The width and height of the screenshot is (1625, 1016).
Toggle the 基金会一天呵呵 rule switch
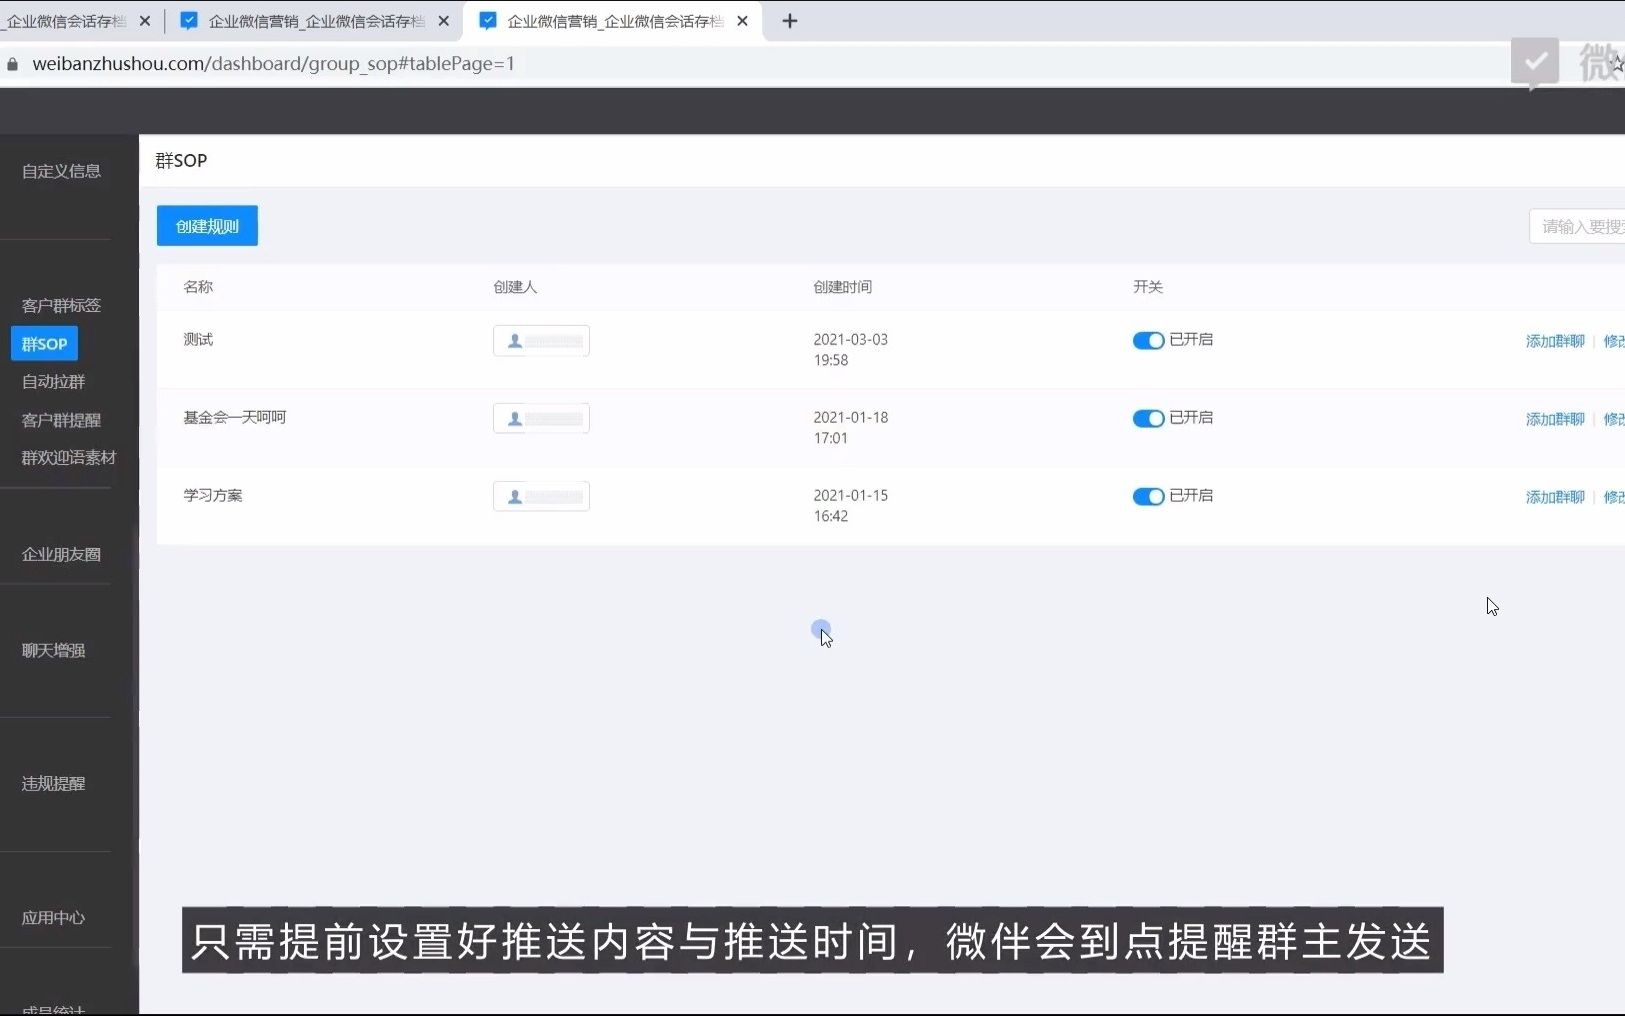[1148, 418]
